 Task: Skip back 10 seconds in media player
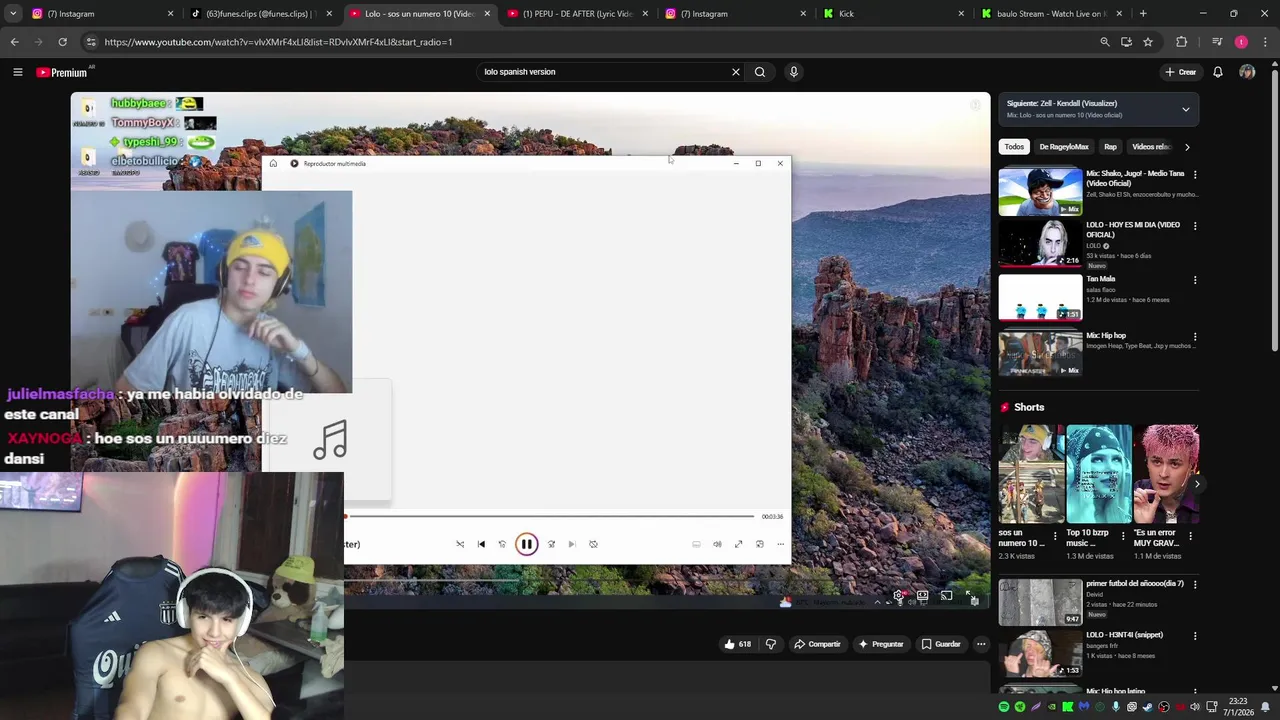click(502, 544)
